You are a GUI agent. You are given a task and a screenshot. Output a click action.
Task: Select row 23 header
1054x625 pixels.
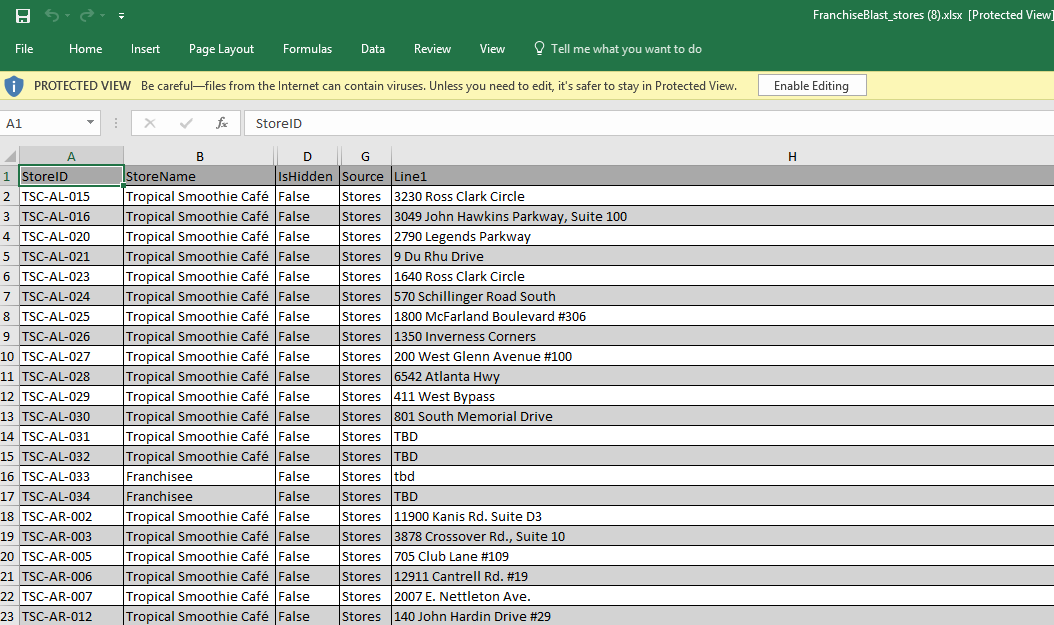[x=9, y=616]
